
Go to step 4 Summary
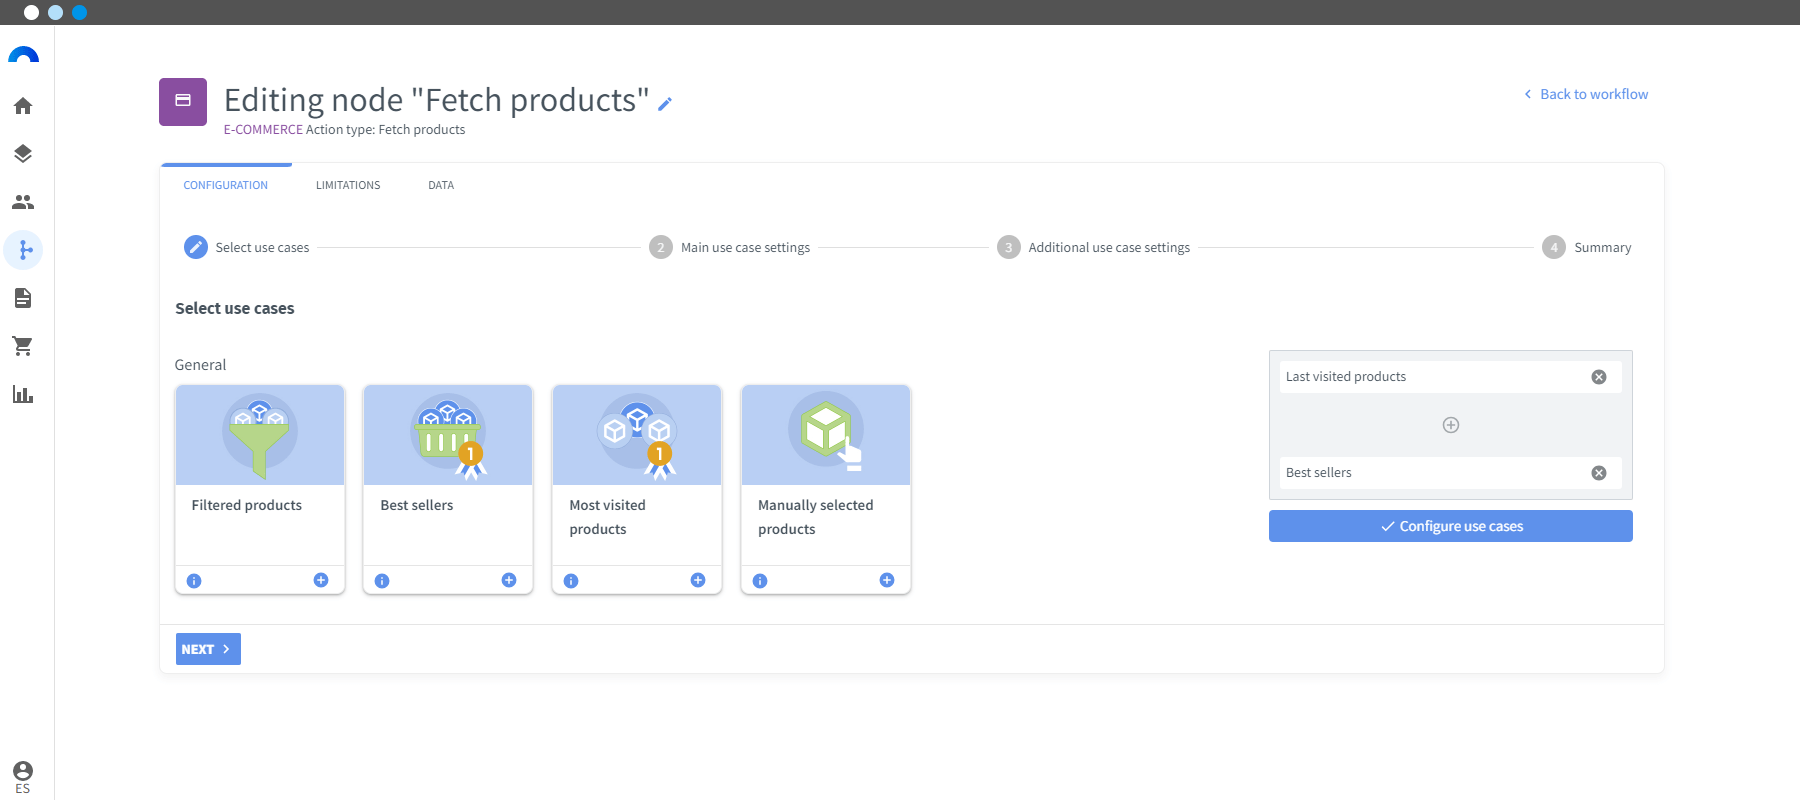1587,247
